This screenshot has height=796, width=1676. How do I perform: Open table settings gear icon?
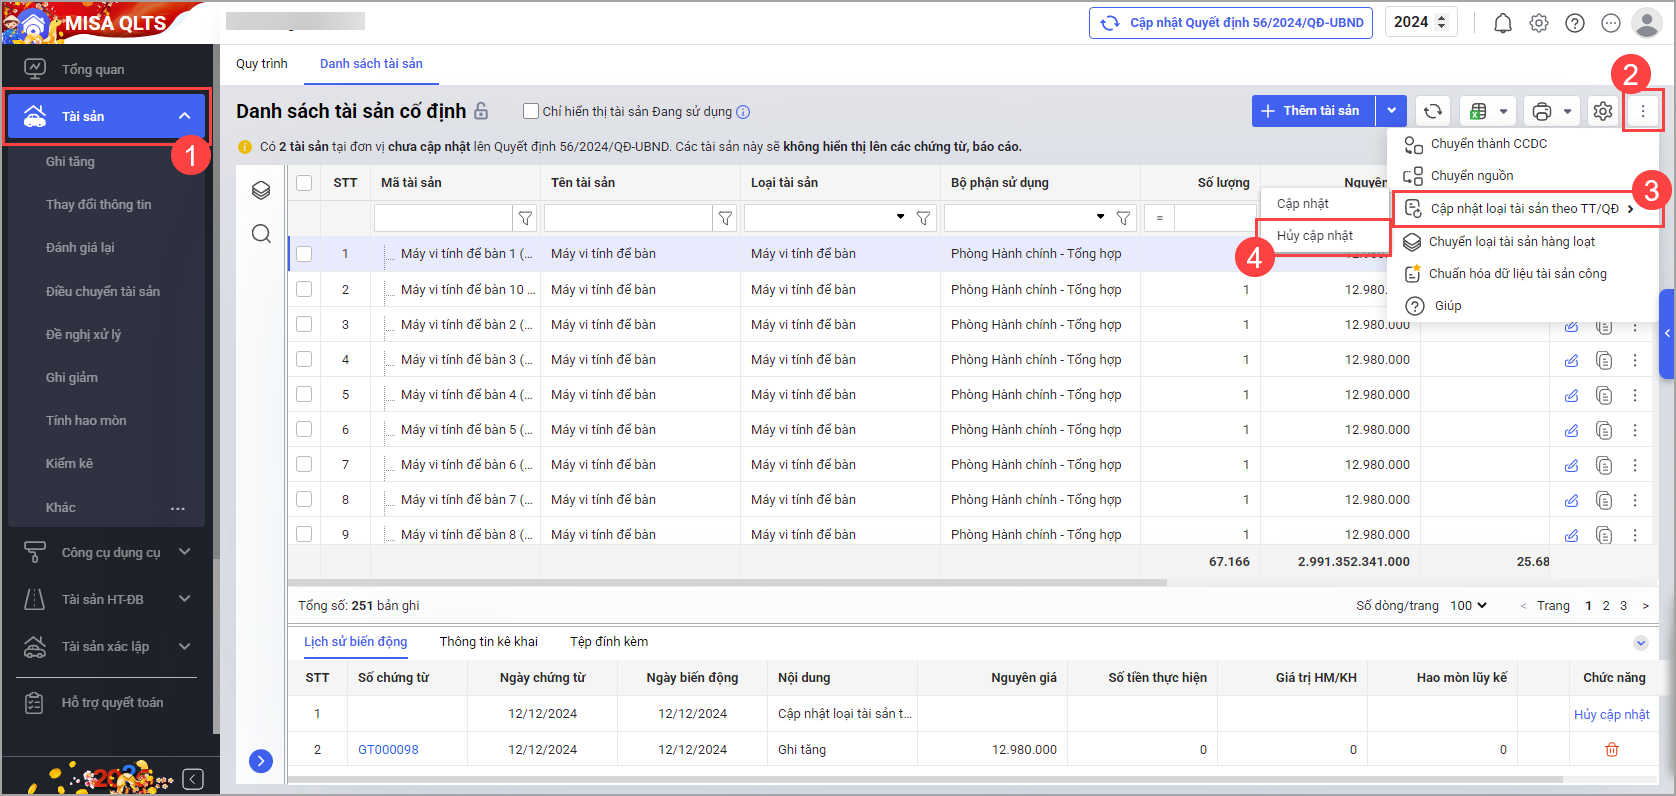pos(1602,111)
